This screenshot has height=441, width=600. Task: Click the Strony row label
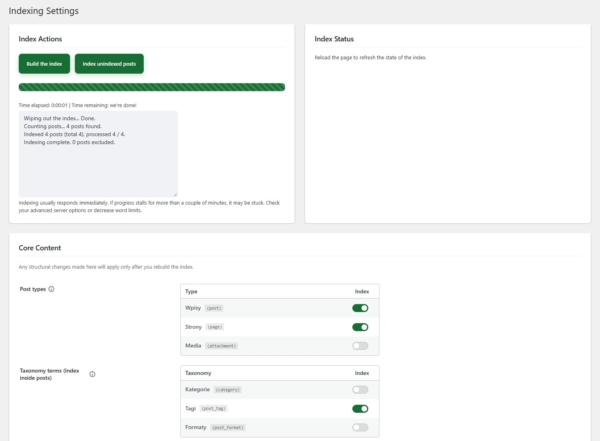(193, 327)
